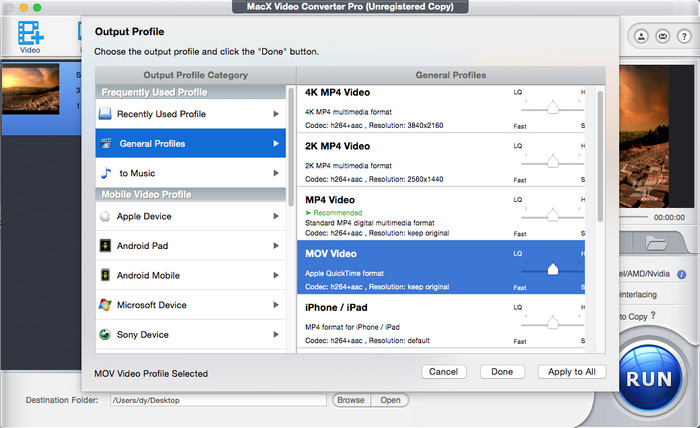700x428 pixels.
Task: Click the Android Pad icon
Action: pos(105,245)
